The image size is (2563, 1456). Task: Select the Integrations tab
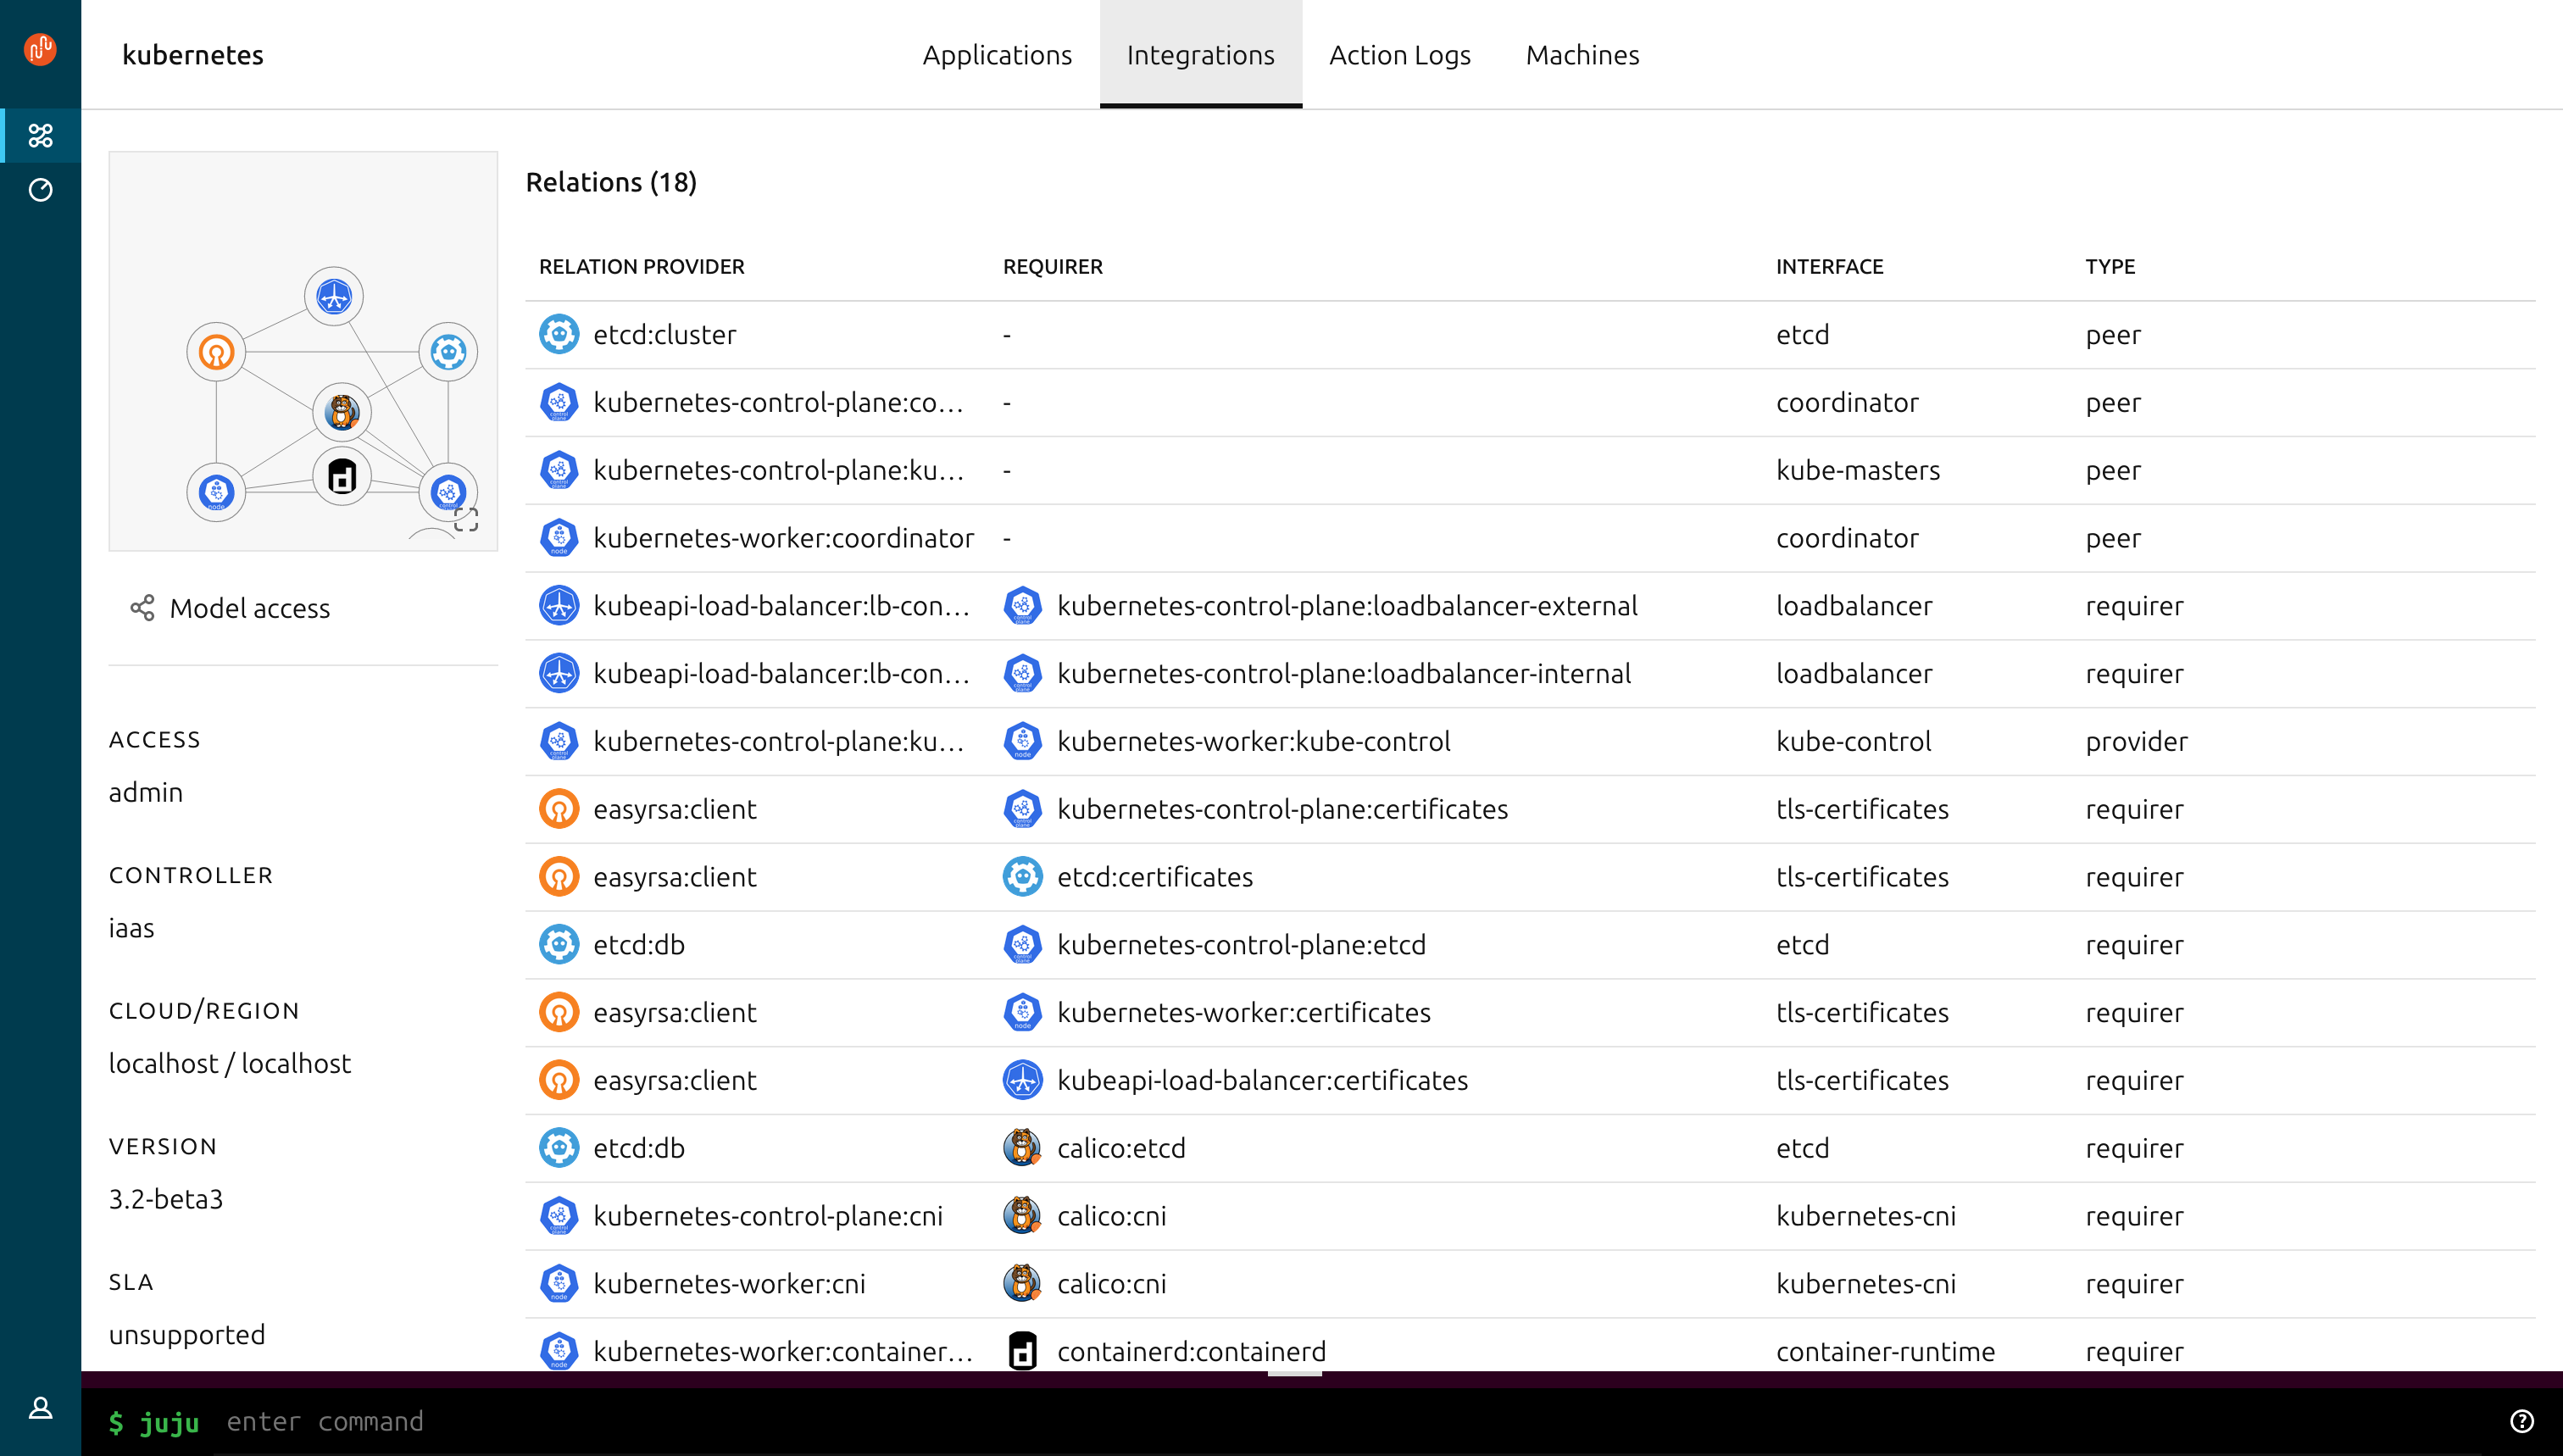click(1200, 55)
